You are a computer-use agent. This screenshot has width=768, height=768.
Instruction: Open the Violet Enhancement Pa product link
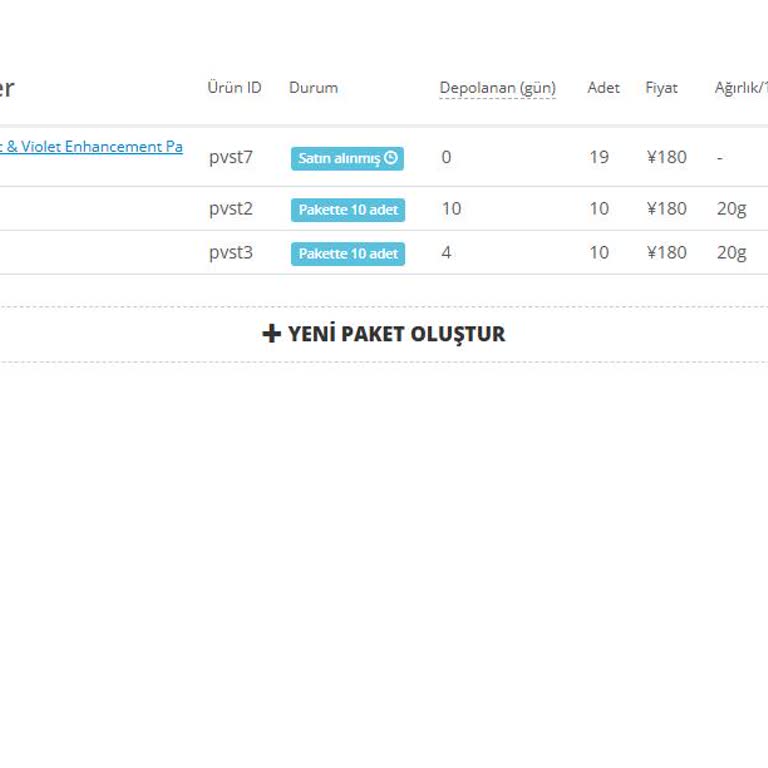click(x=91, y=146)
